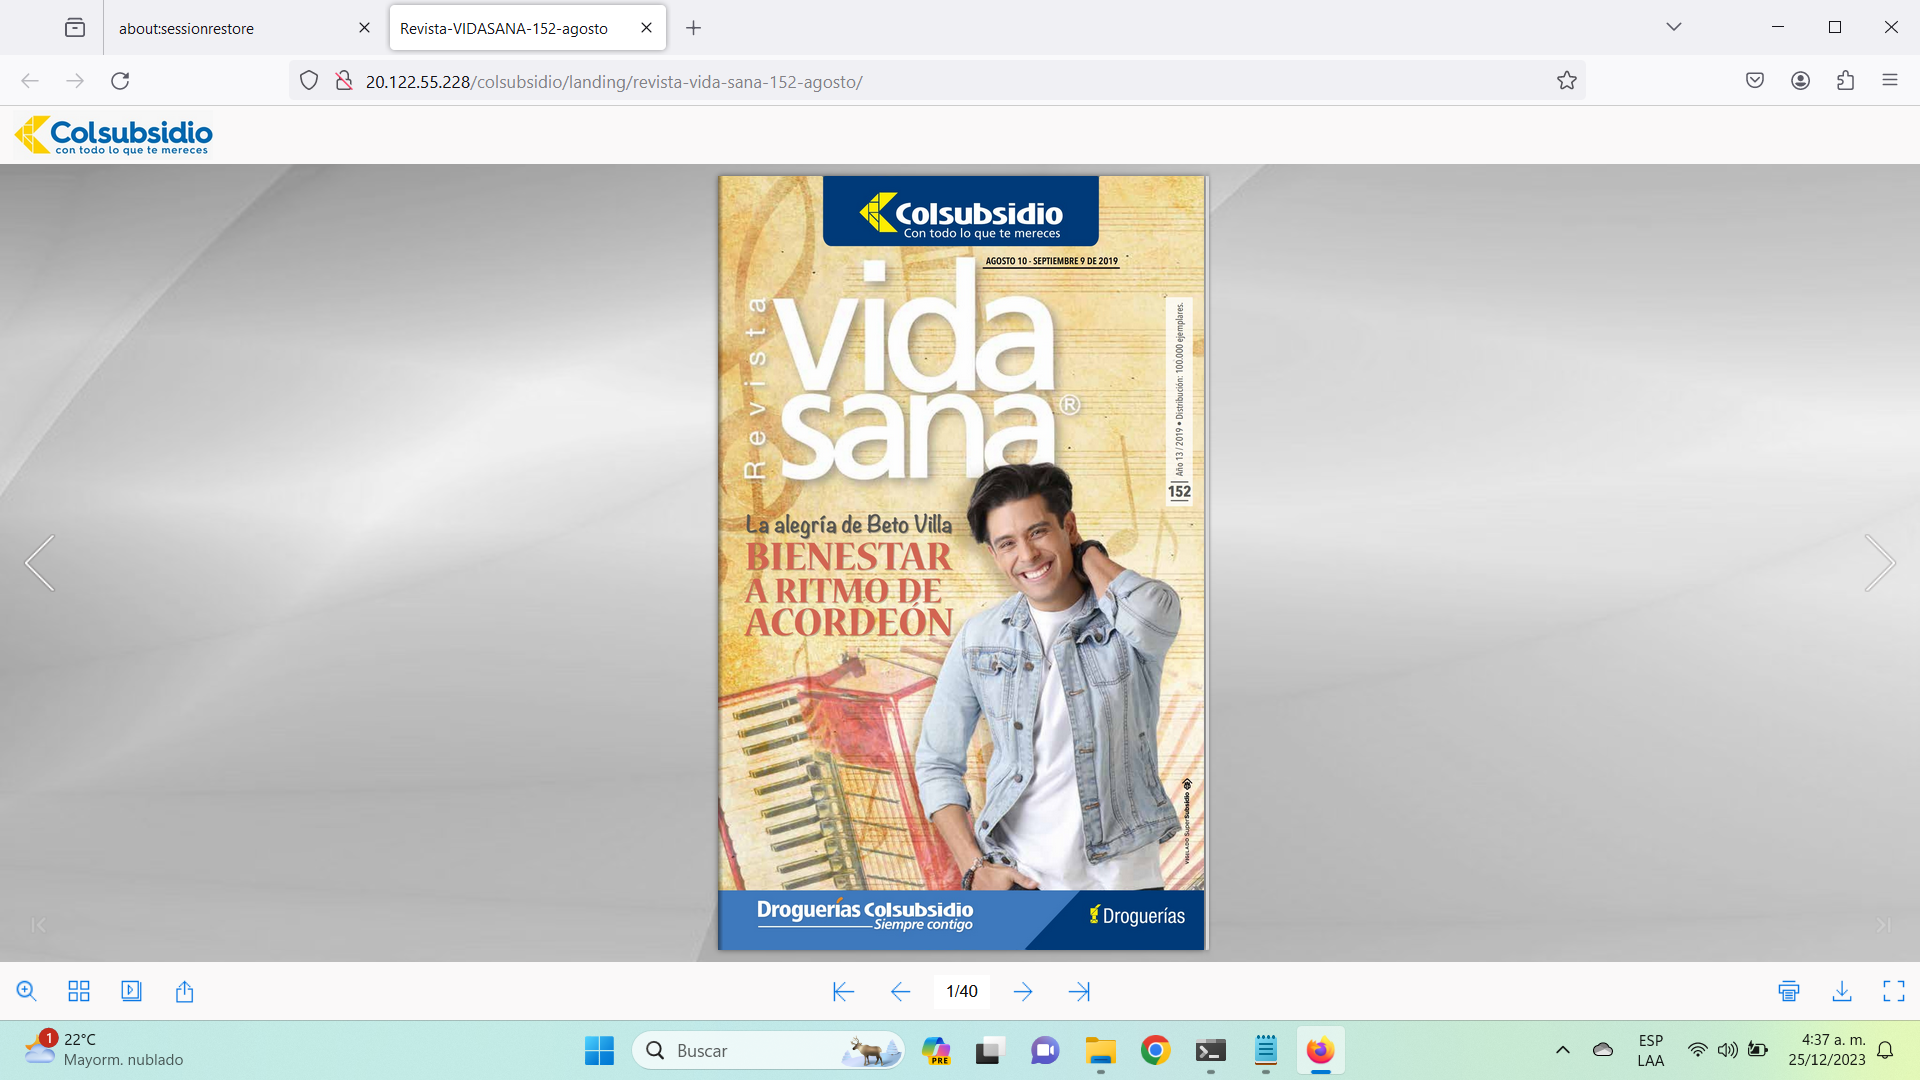Image resolution: width=1920 pixels, height=1080 pixels.
Task: Go to previous page in bottom toolbar
Action: [x=900, y=991]
